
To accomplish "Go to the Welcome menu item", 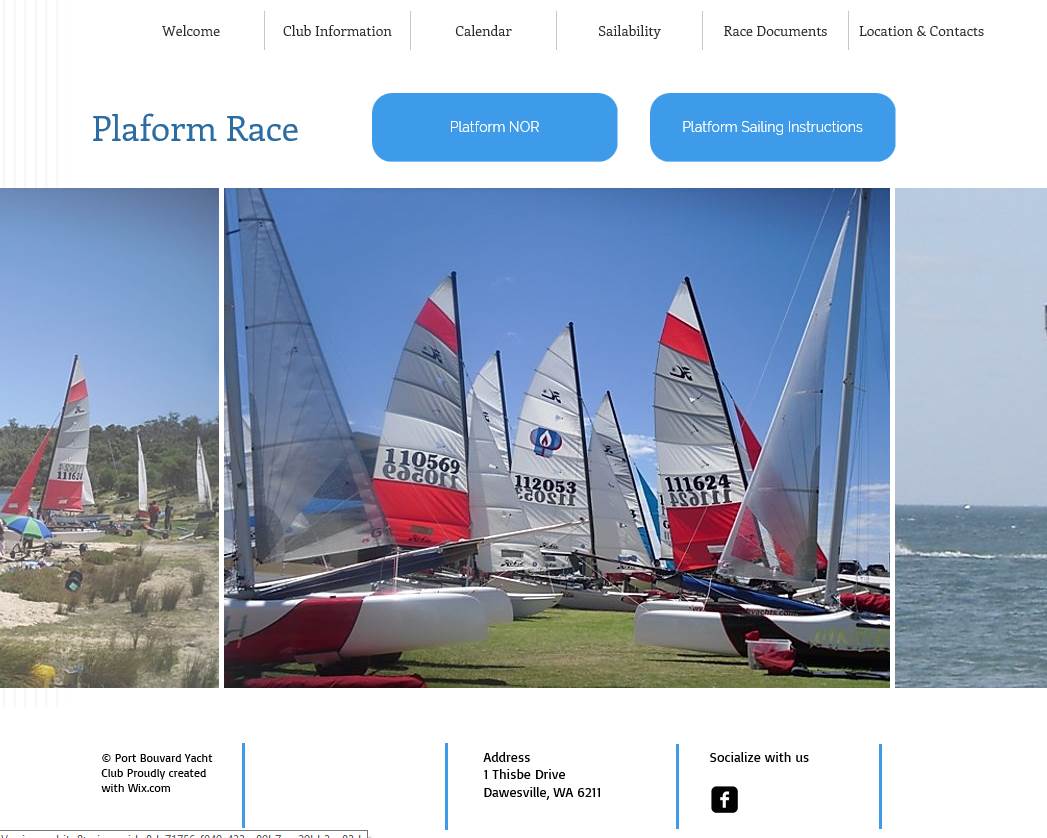I will click(x=191, y=31).
